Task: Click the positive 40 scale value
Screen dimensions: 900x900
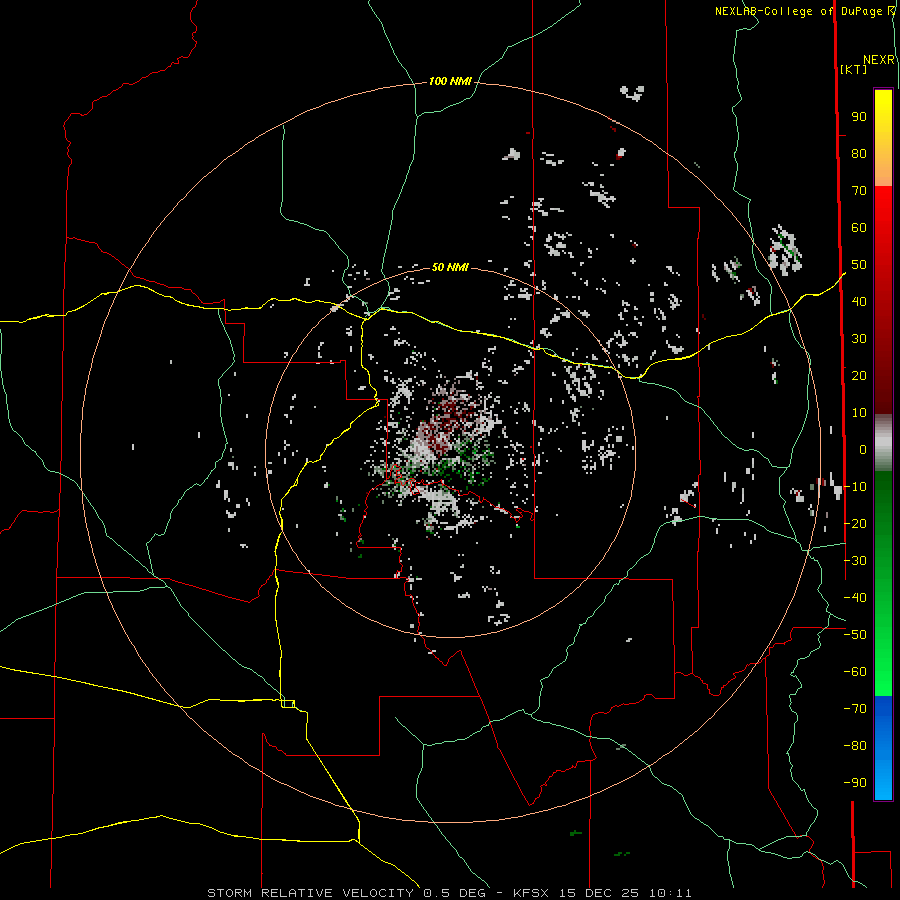Action: pos(859,301)
